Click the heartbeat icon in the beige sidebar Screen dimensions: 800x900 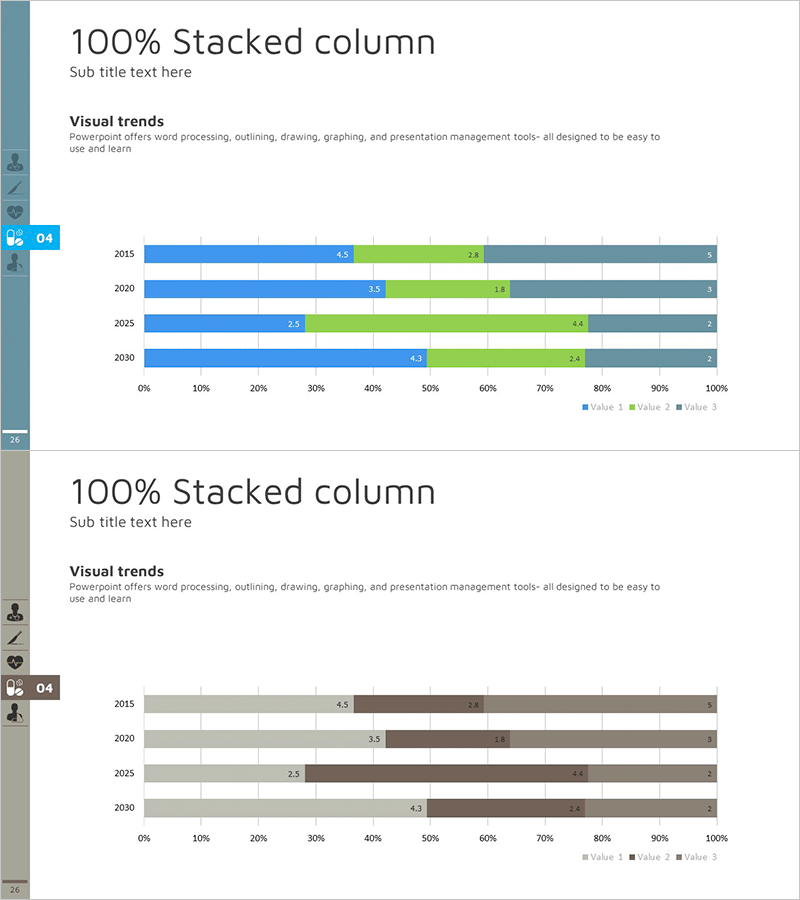(x=15, y=662)
